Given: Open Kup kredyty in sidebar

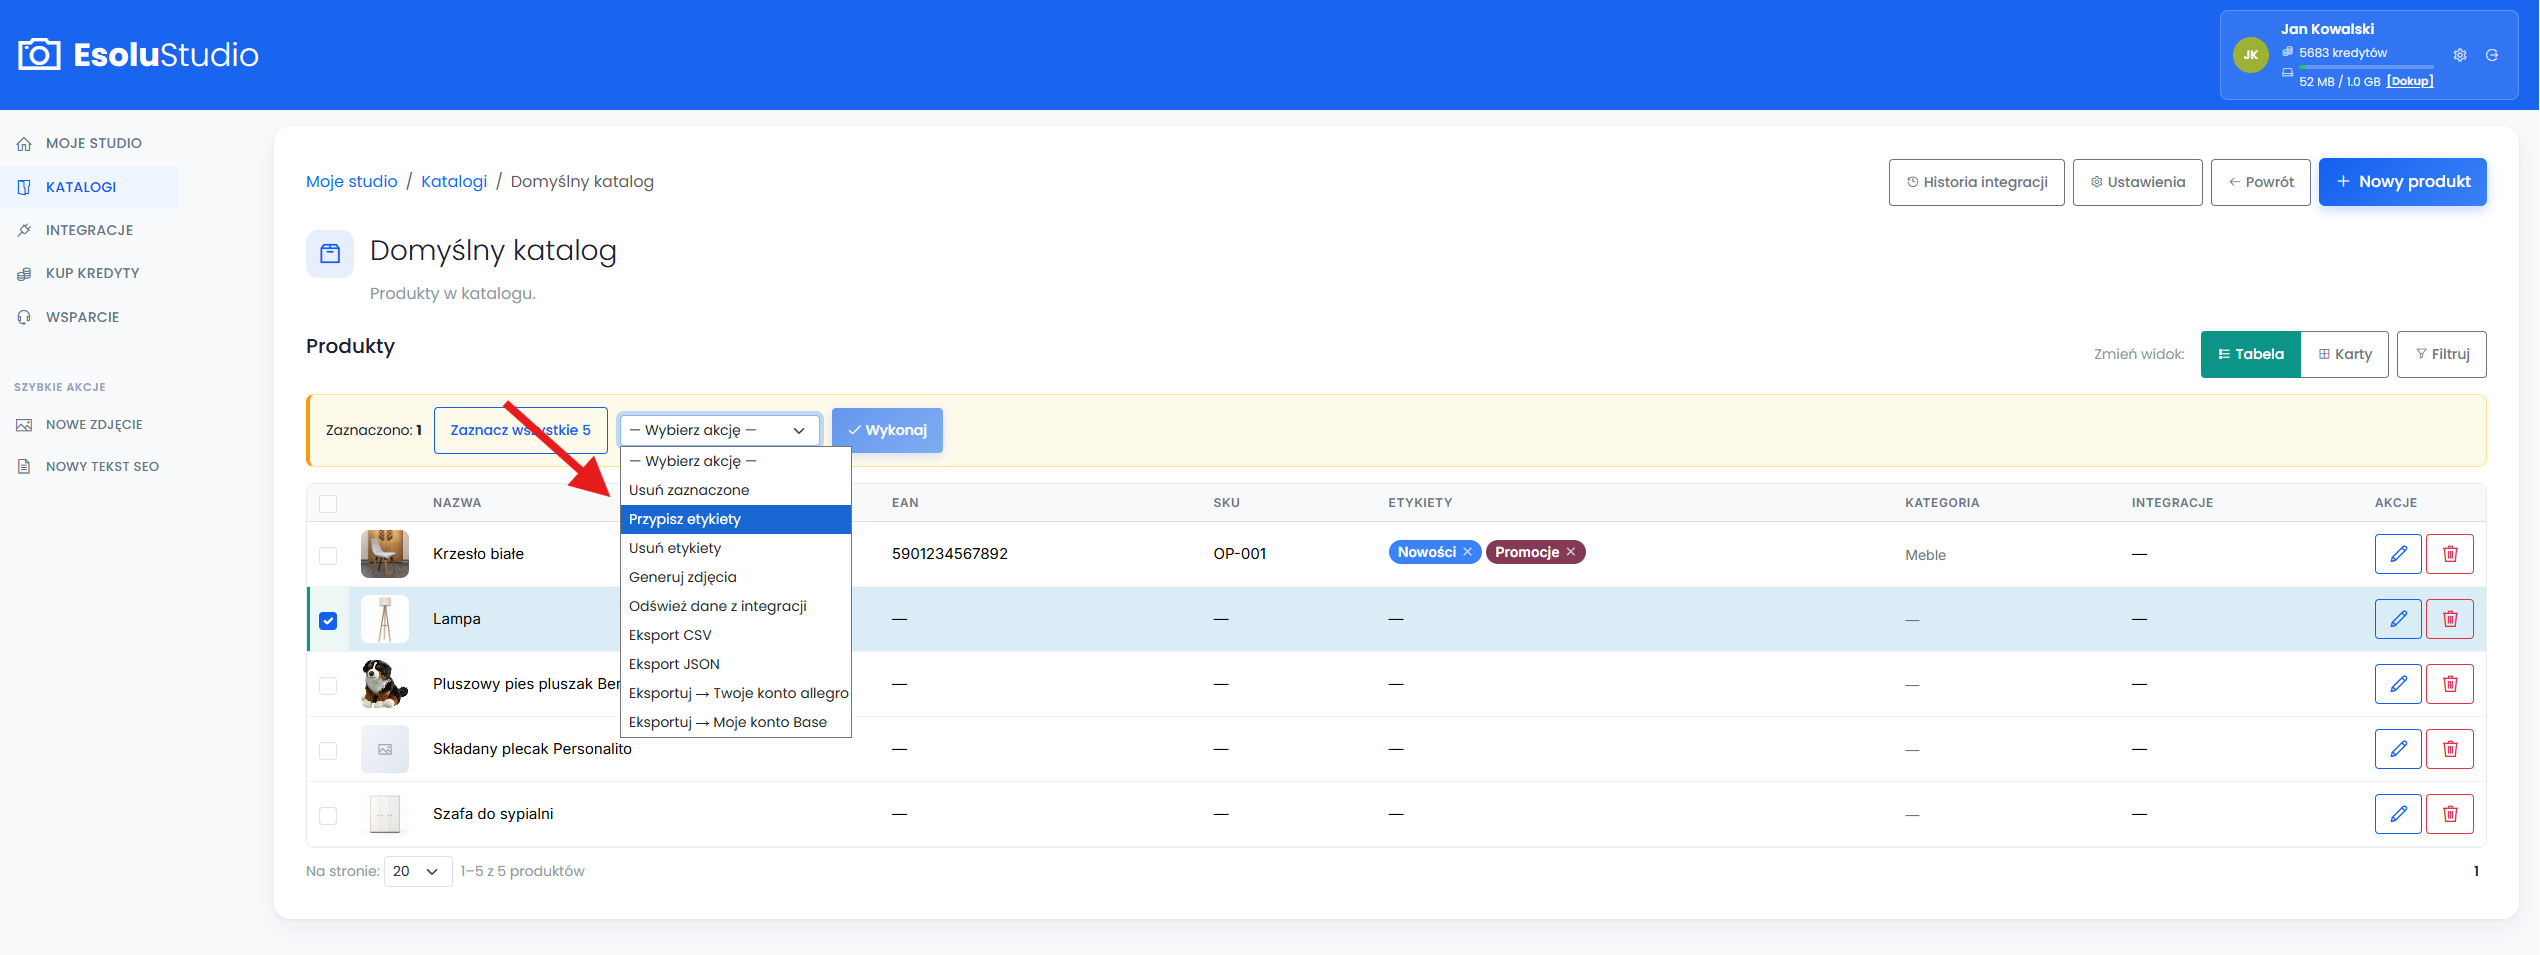Looking at the screenshot, I should tap(90, 273).
